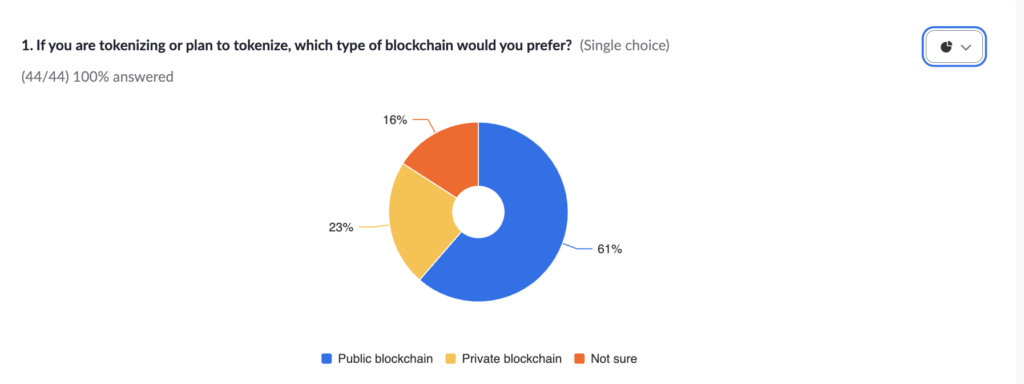This screenshot has width=1024, height=384.
Task: Click the yellow Private blockchain legend swatch
Action: [x=451, y=359]
